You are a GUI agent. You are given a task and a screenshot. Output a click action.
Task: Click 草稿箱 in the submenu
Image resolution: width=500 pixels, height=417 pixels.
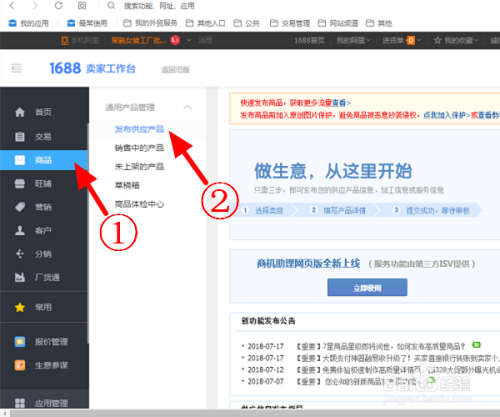pyautogui.click(x=127, y=185)
